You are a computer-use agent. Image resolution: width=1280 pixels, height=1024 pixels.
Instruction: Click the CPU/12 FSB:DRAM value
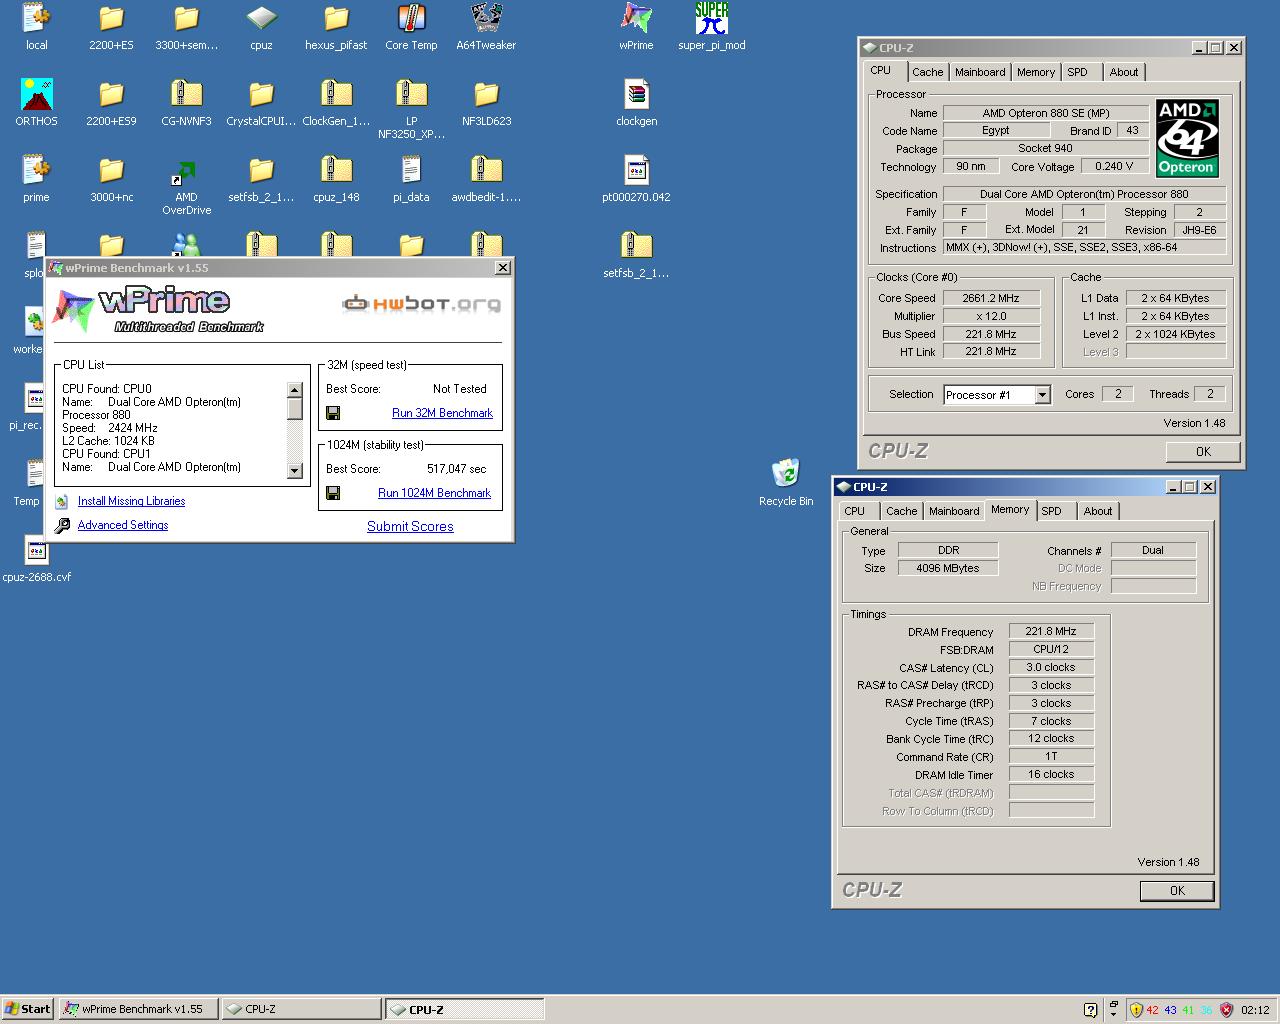point(1051,649)
